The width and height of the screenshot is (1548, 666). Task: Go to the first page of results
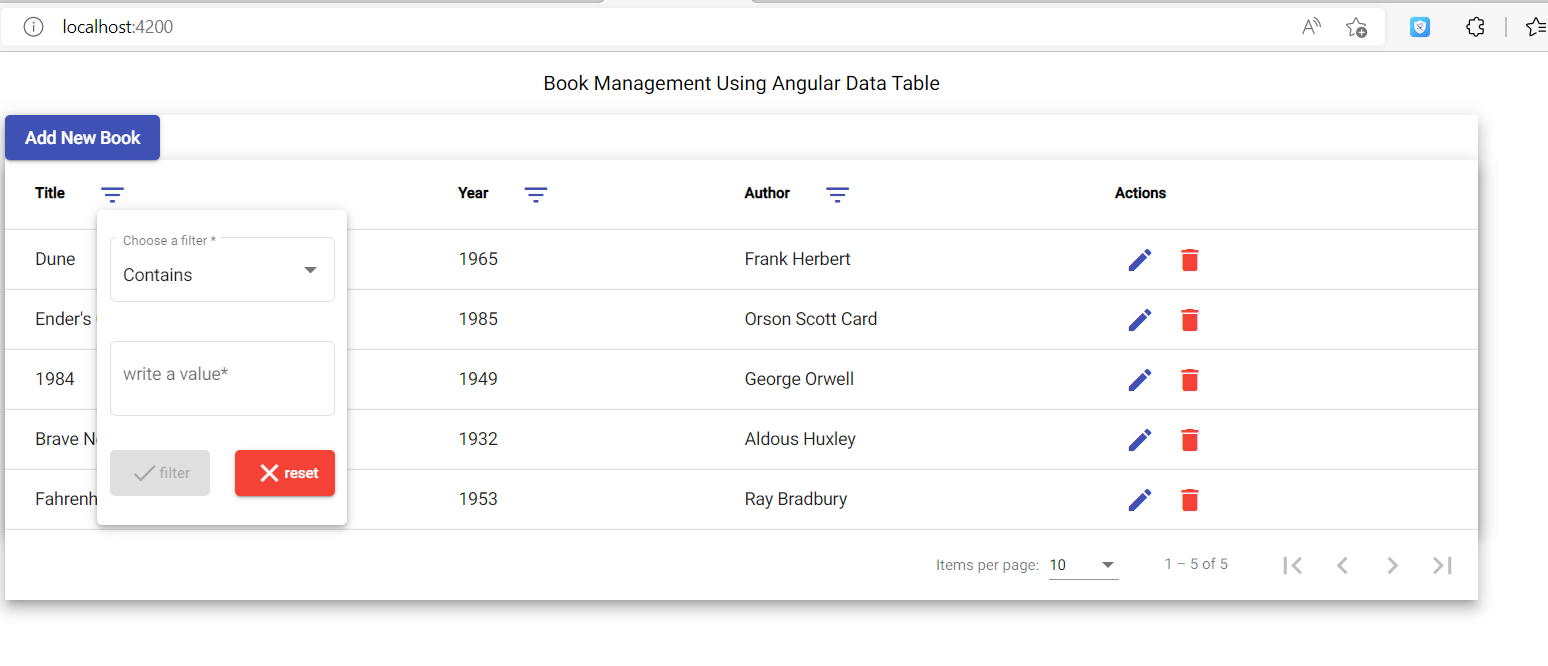click(1292, 564)
